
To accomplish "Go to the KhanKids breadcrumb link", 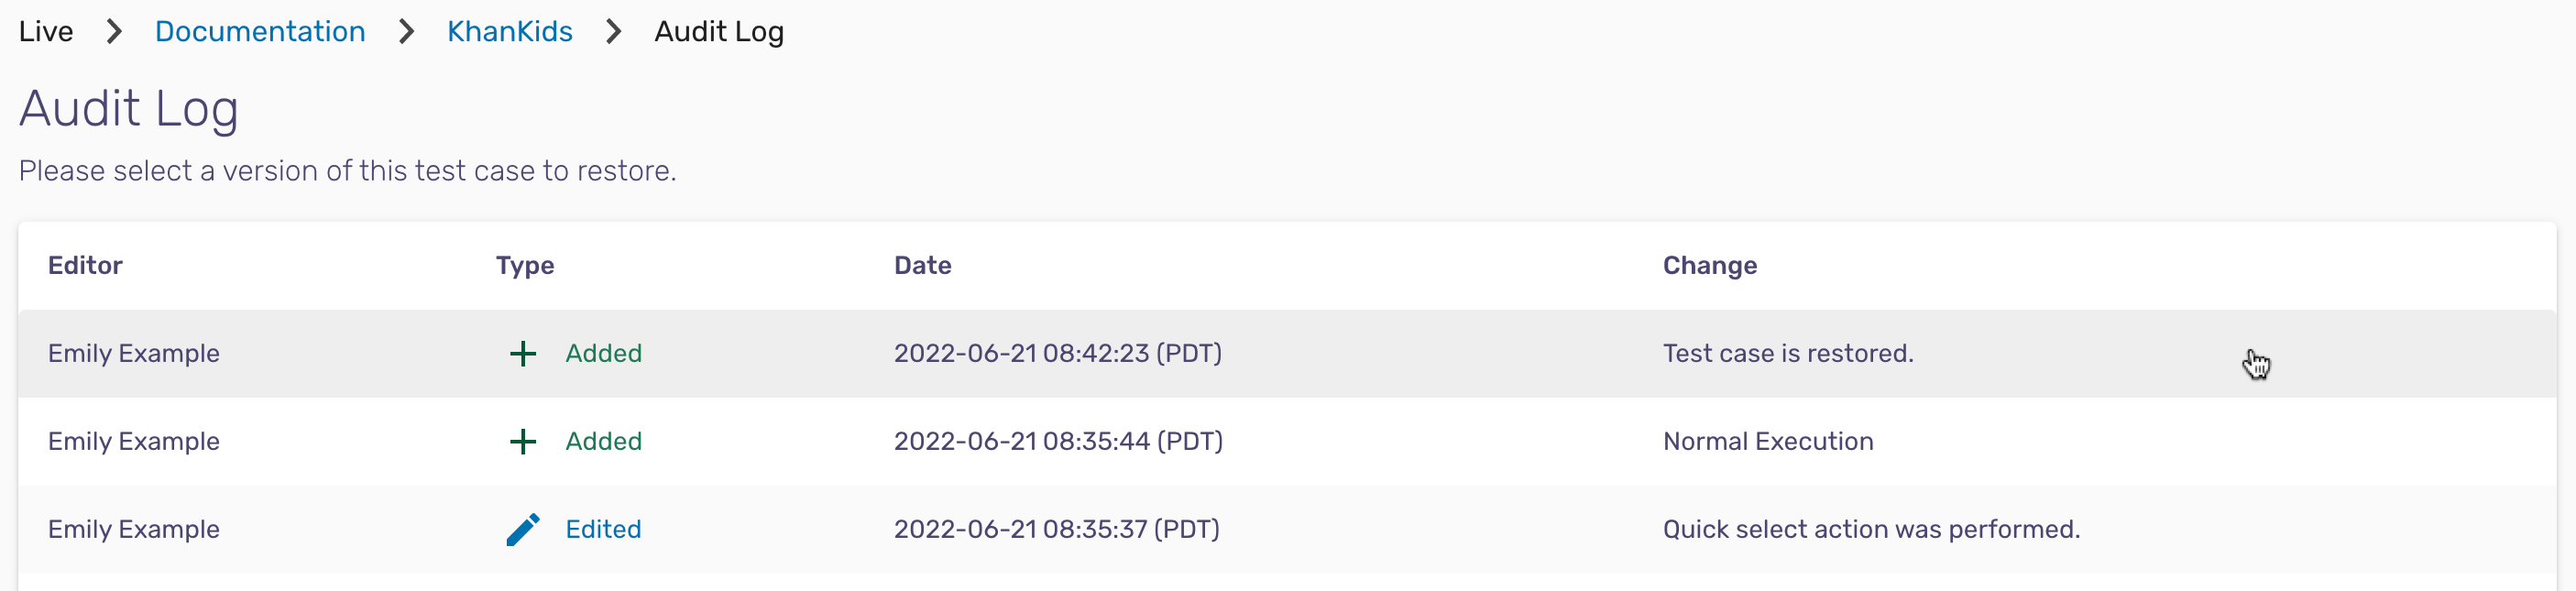I will [x=510, y=32].
